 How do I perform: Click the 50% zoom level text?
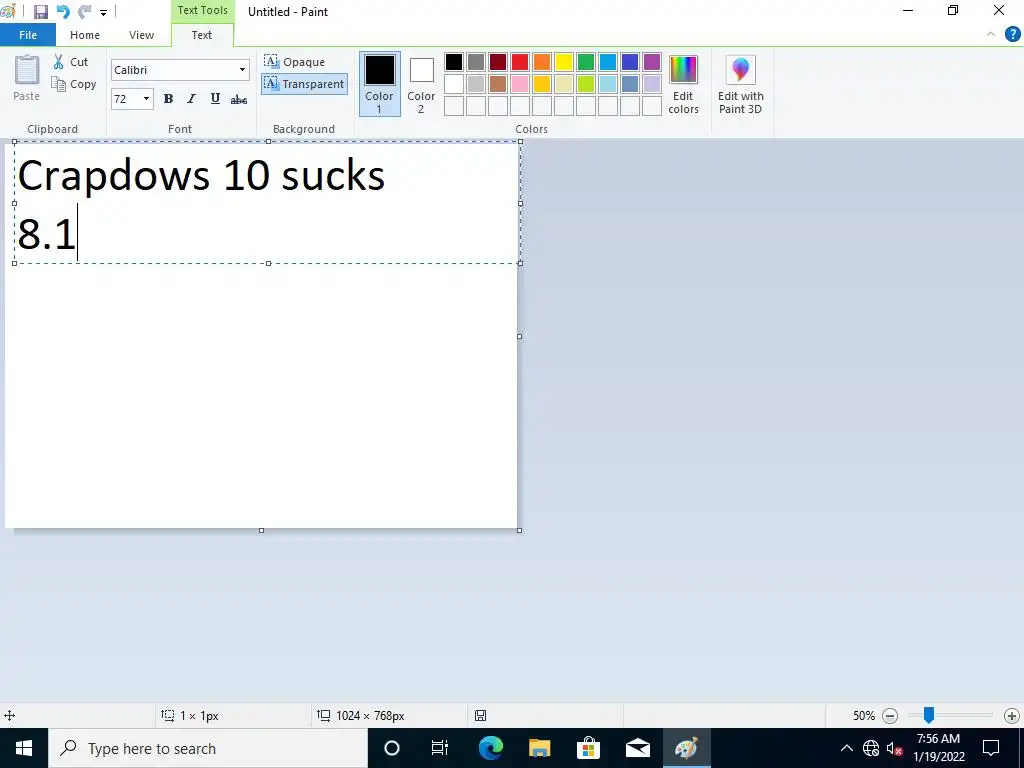pos(863,716)
